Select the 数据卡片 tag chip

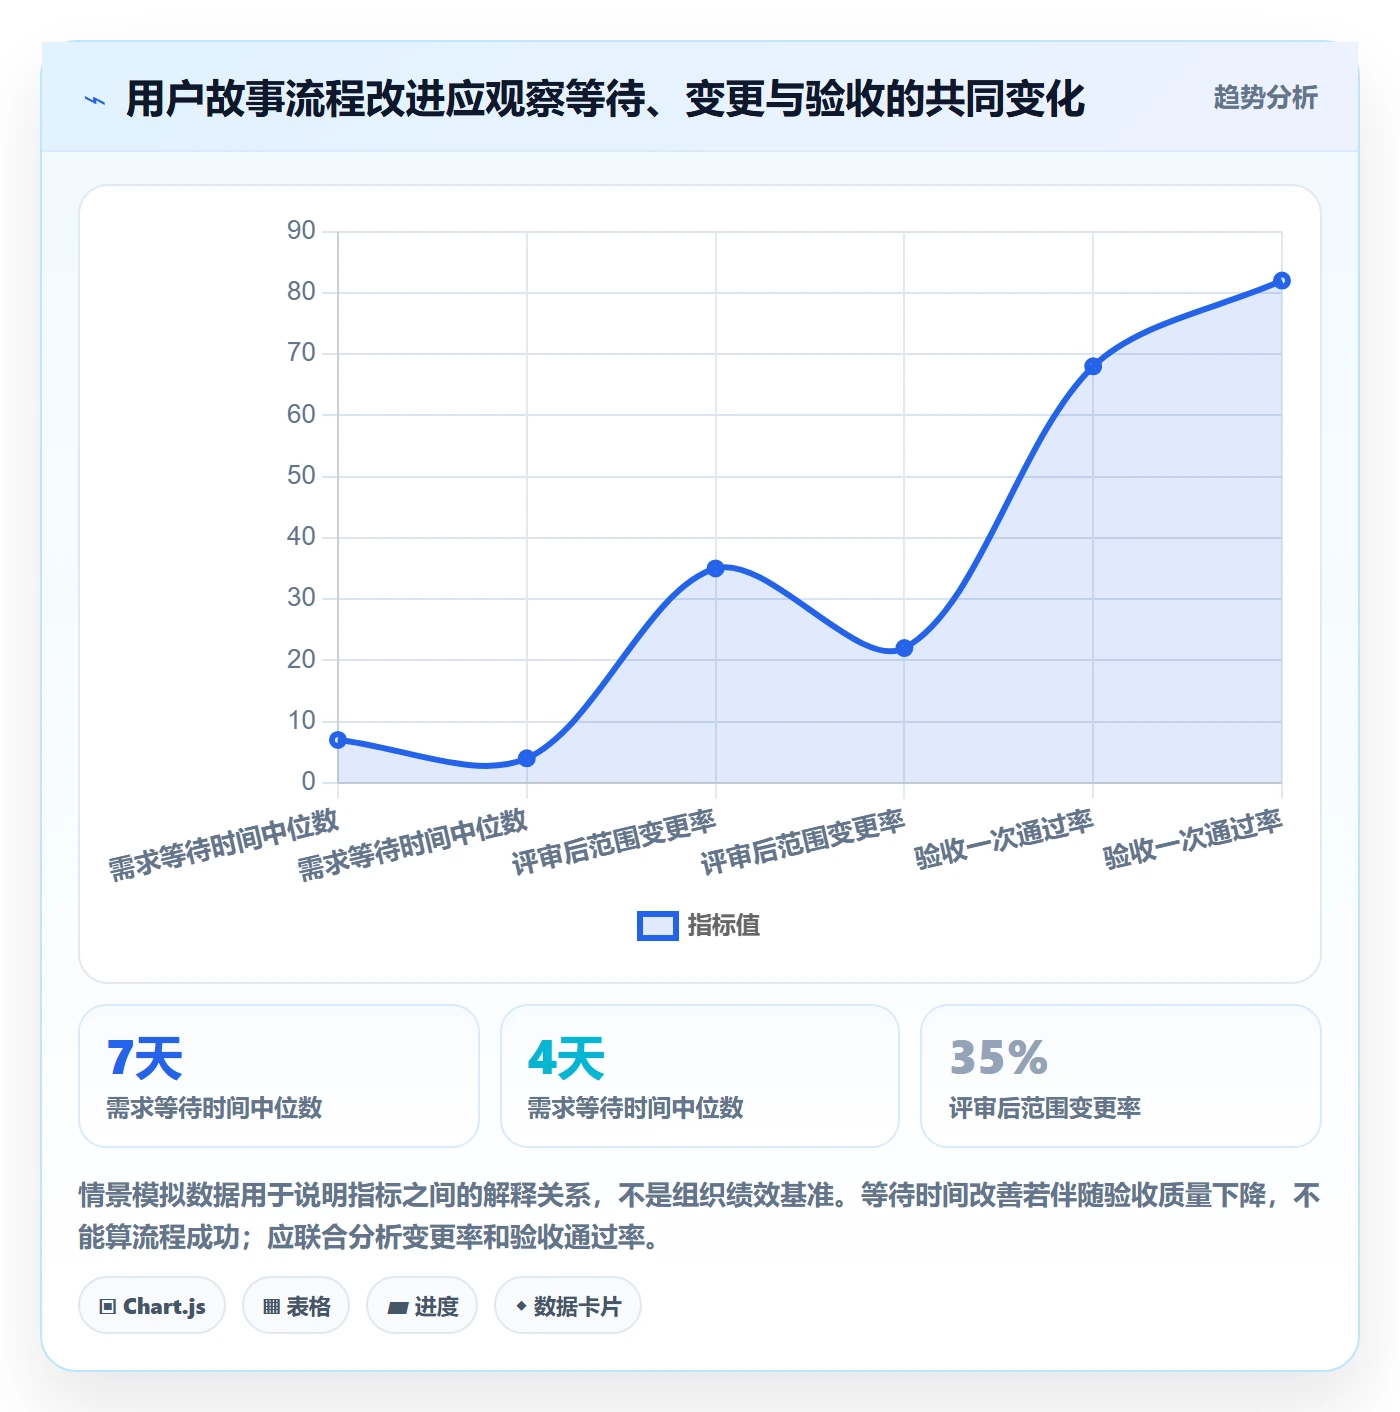(x=568, y=1306)
